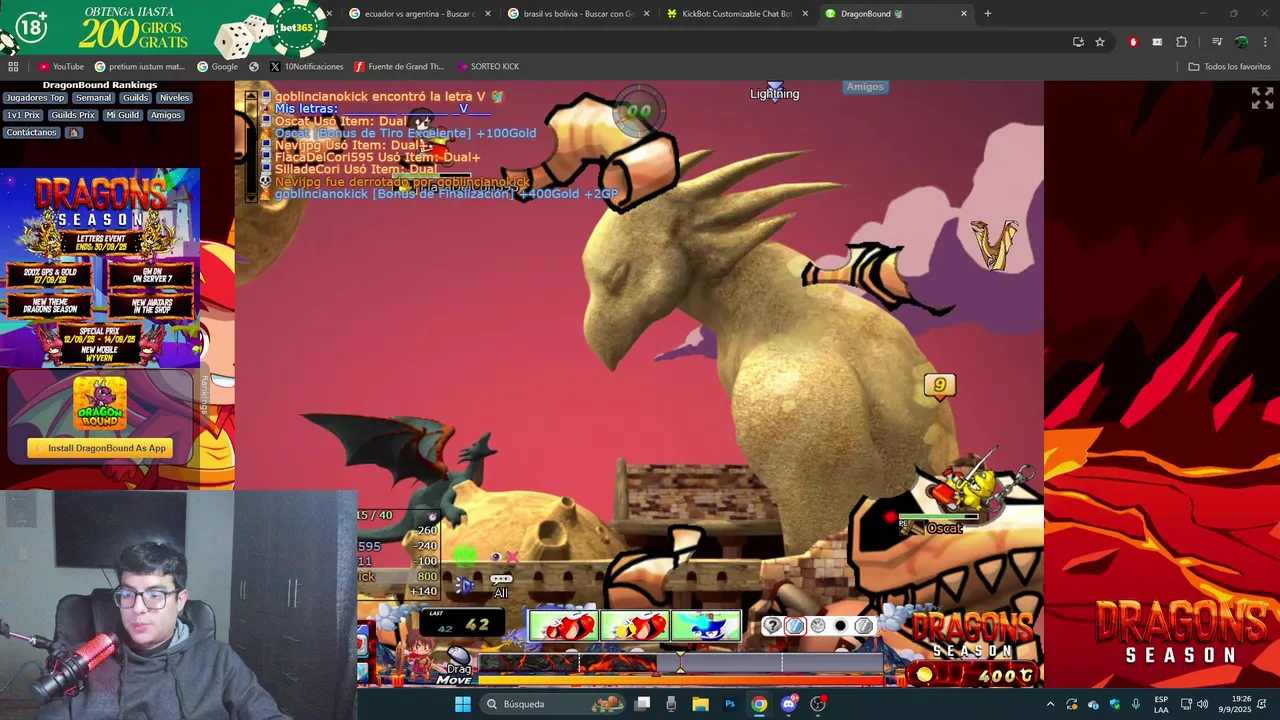1280x720 pixels.
Task: Show hidden system tray icons chevron
Action: point(1050,704)
